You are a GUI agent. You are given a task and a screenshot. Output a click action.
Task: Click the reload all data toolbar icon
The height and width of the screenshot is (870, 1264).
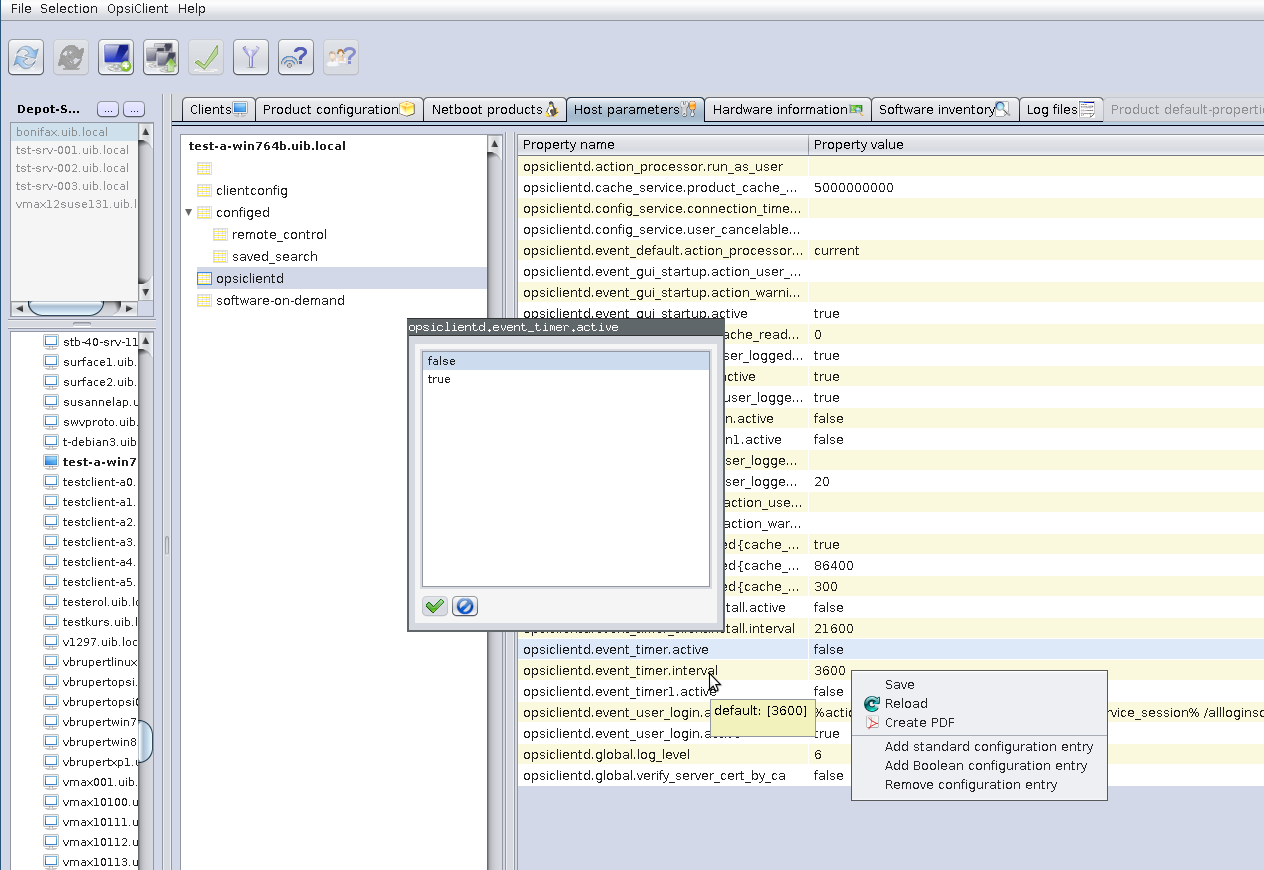coord(26,57)
